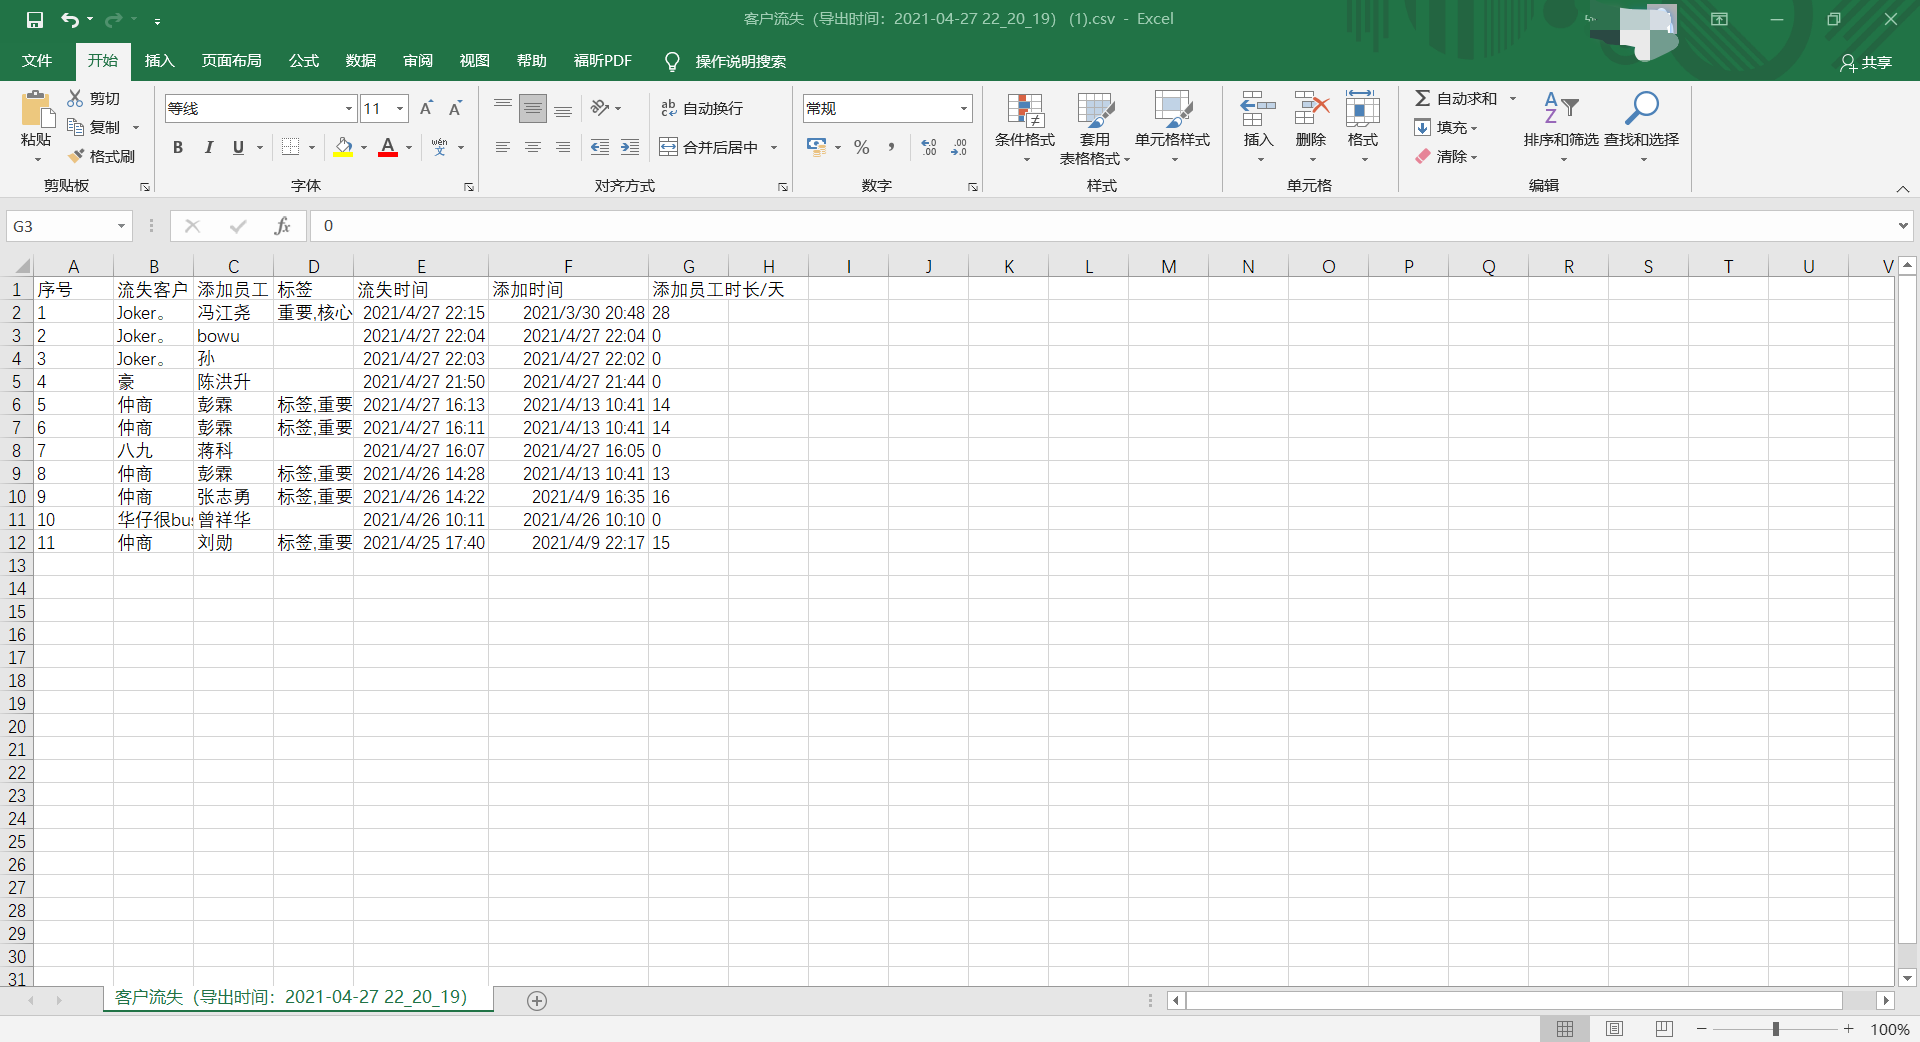1920x1042 pixels.
Task: Toggle Bold formatting
Action: (178, 147)
